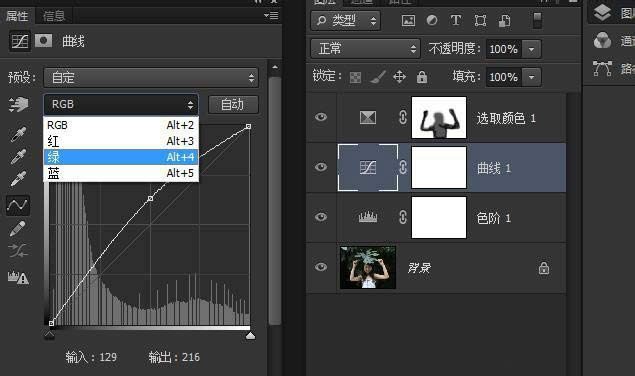Click the 背景 layer photo thumbnail

(x=368, y=267)
